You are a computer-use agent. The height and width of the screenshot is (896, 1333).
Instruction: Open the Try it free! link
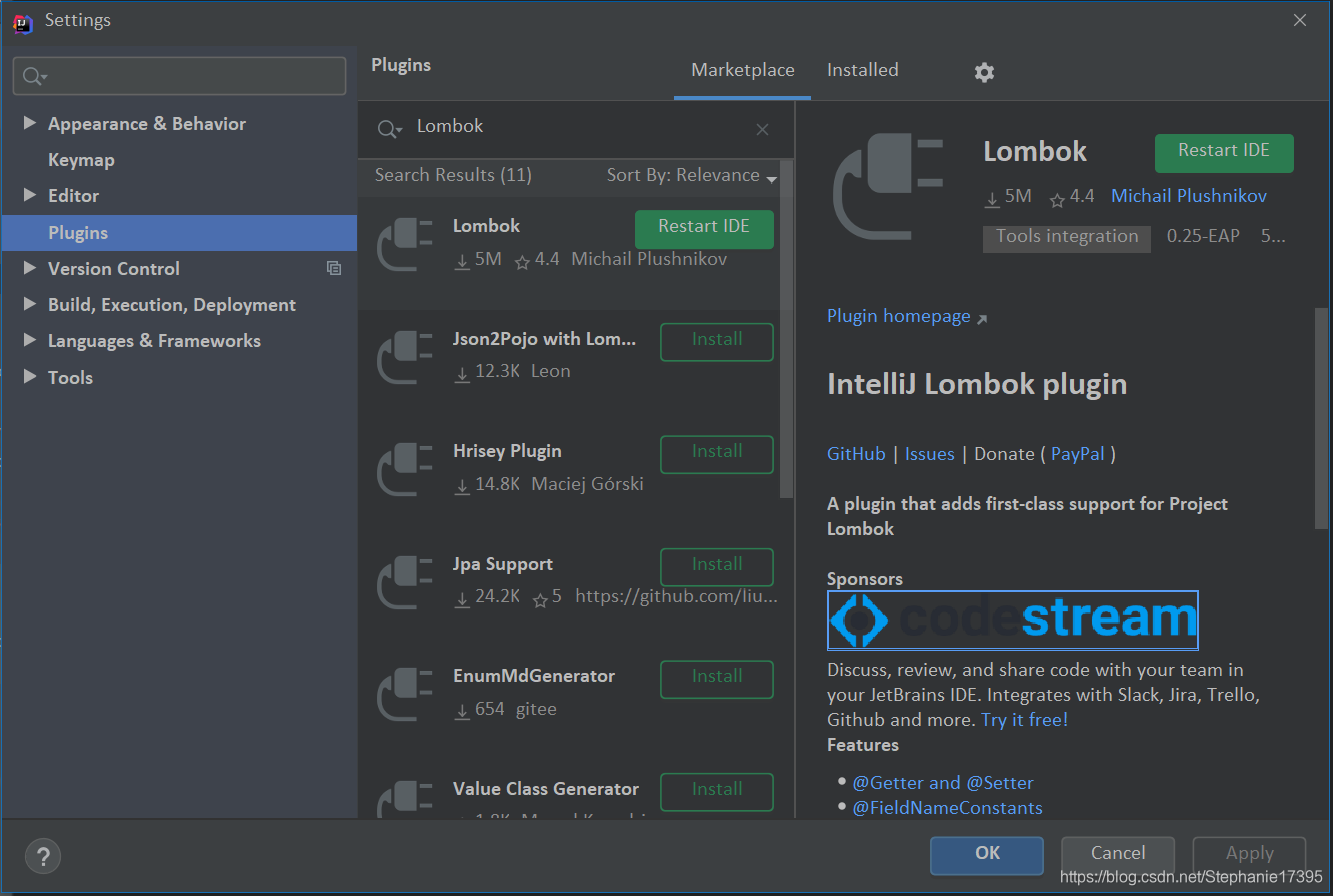(1025, 720)
